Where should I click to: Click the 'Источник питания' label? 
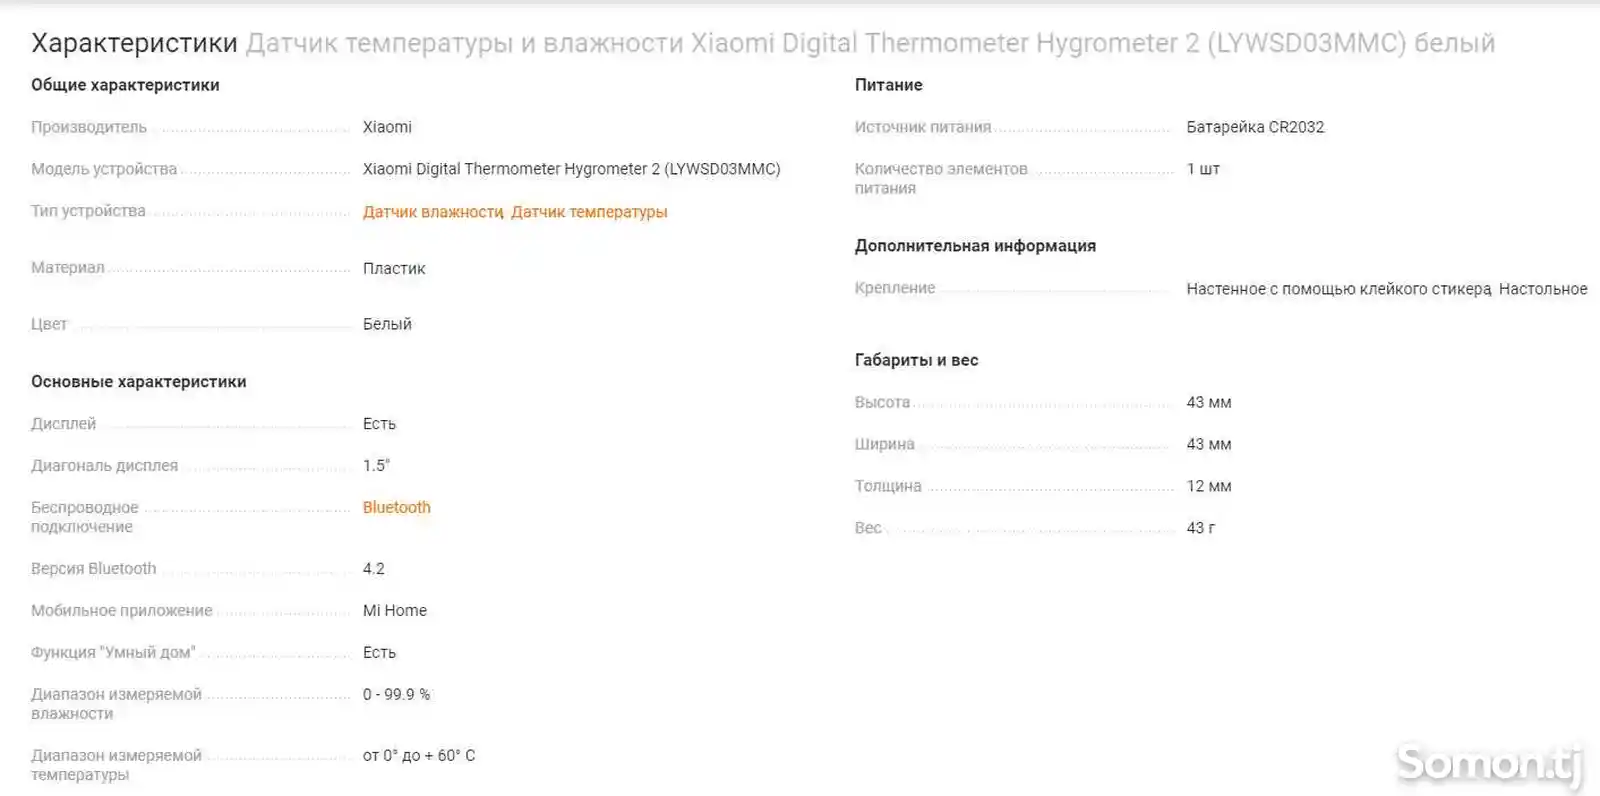click(x=923, y=127)
